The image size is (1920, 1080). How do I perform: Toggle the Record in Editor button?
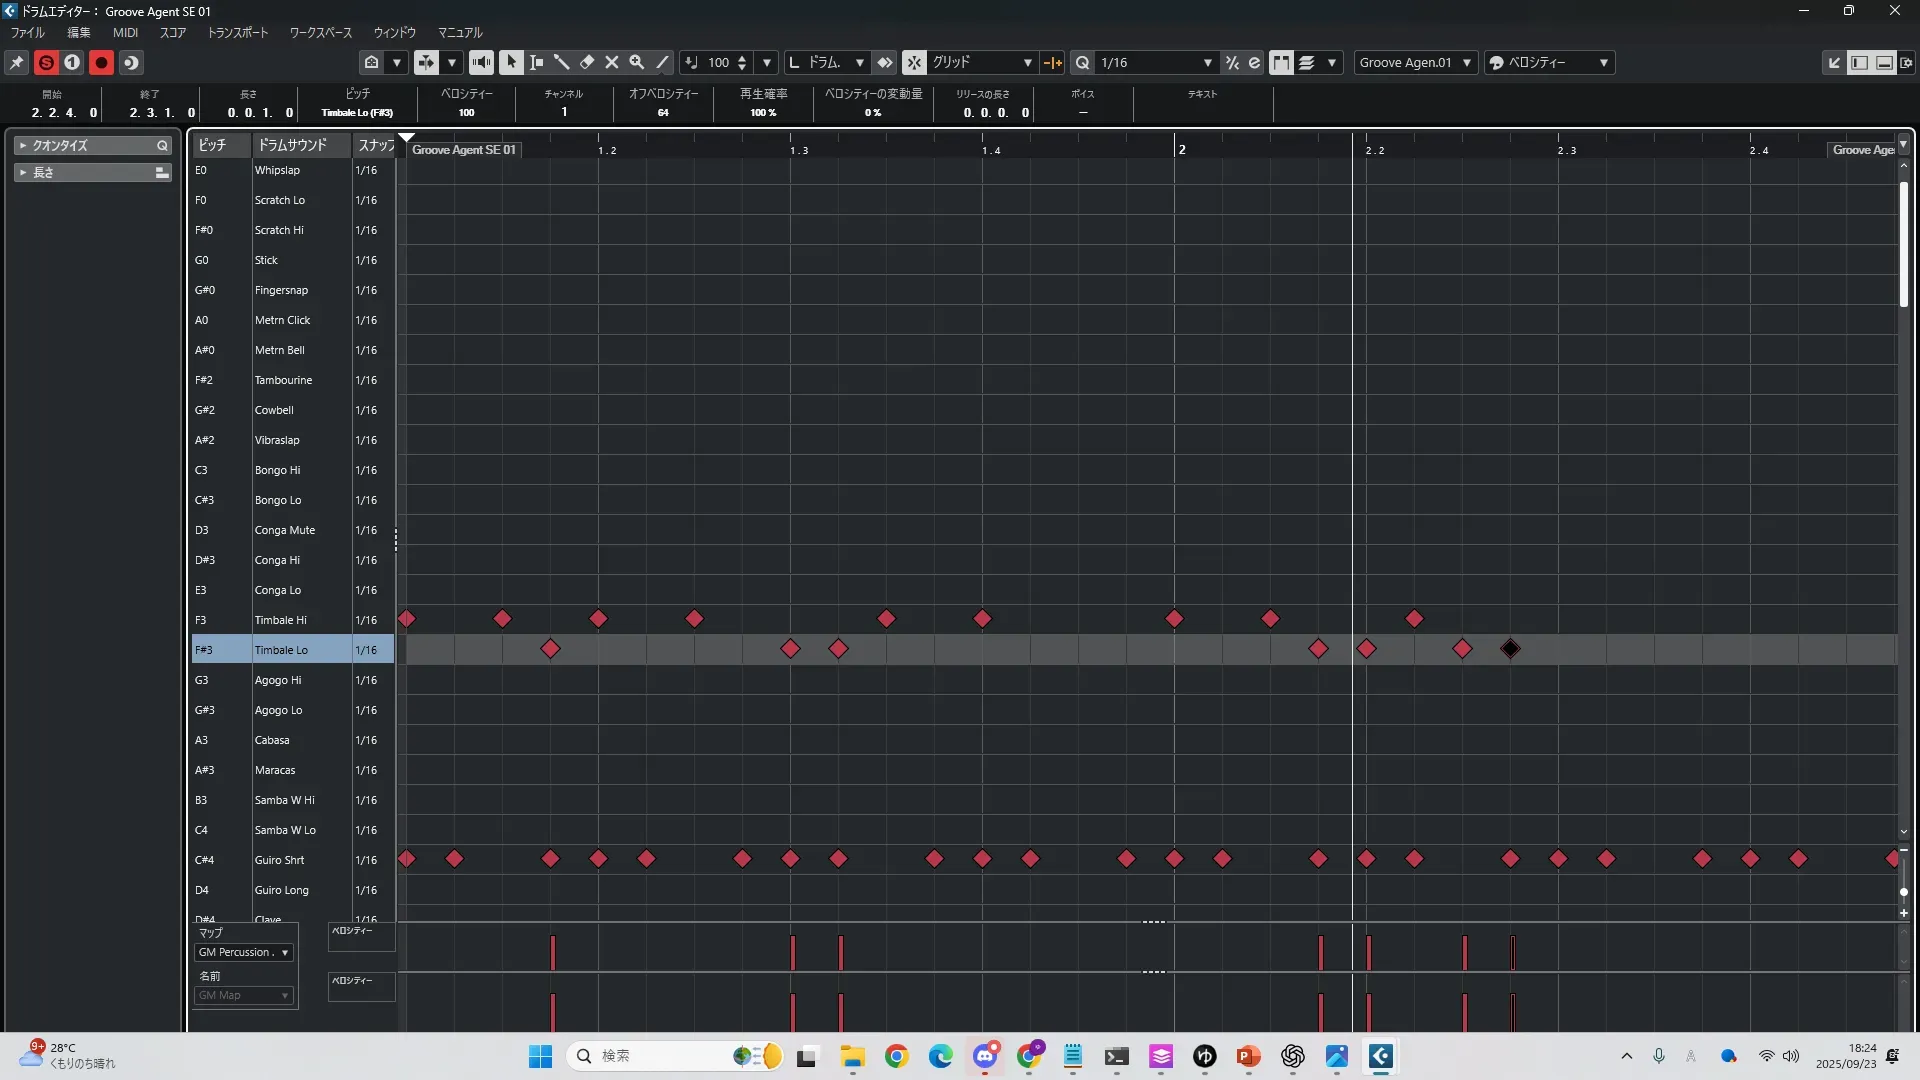tap(101, 62)
